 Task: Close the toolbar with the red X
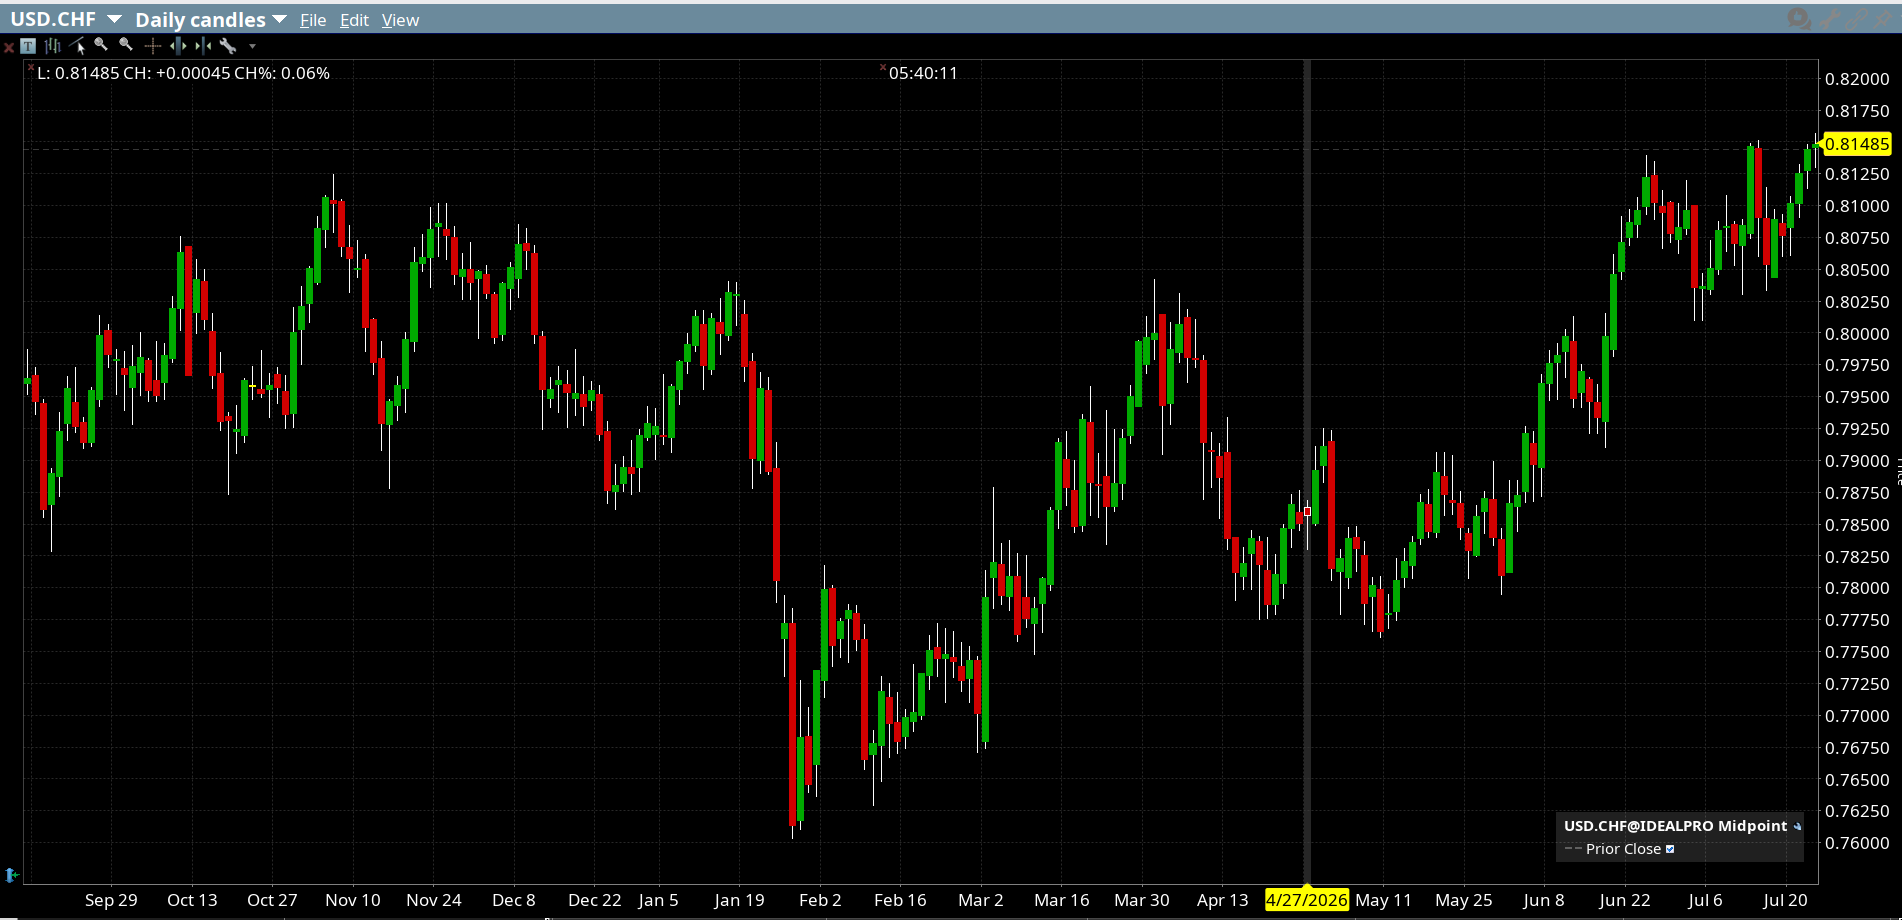pos(8,47)
